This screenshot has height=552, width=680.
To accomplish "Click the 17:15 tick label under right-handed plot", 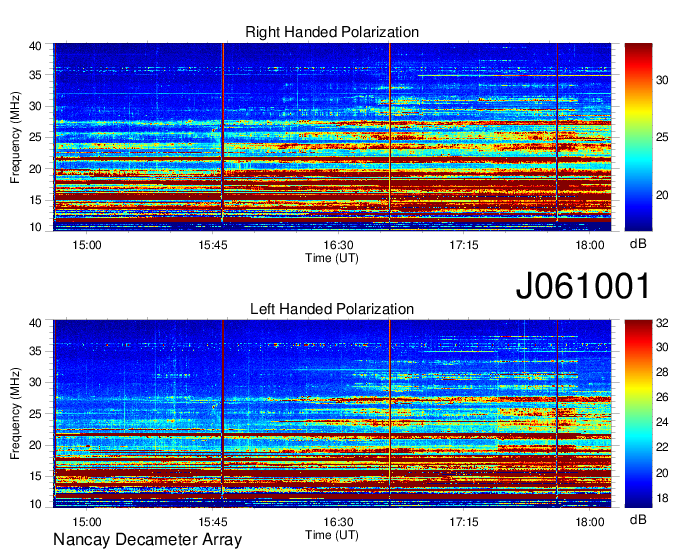I will 464,245.
